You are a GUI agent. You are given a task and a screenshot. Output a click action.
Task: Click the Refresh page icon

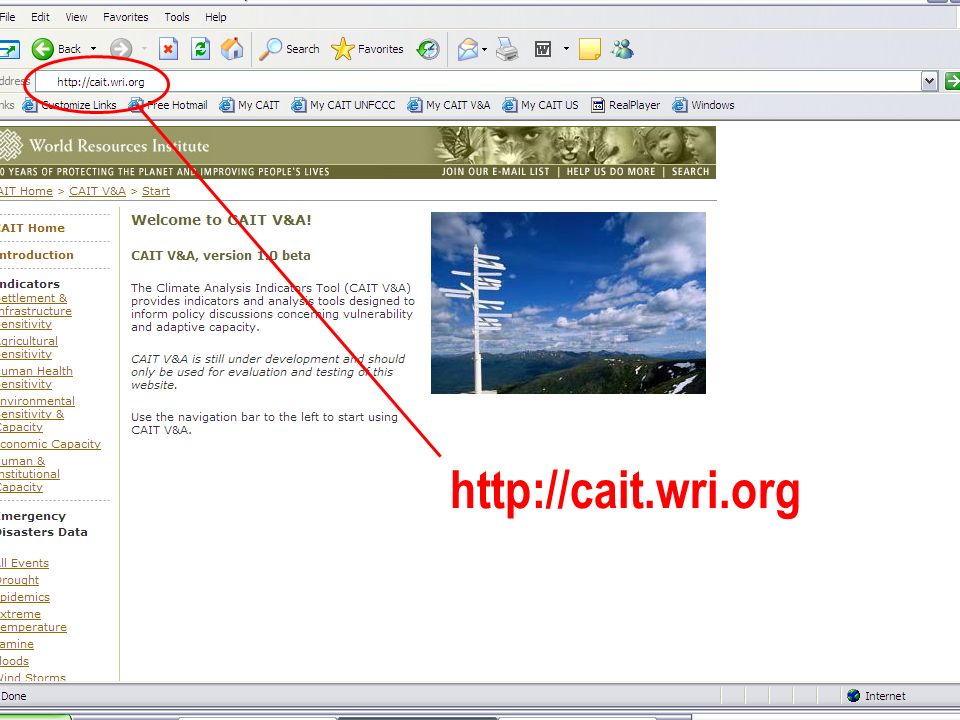tap(200, 49)
